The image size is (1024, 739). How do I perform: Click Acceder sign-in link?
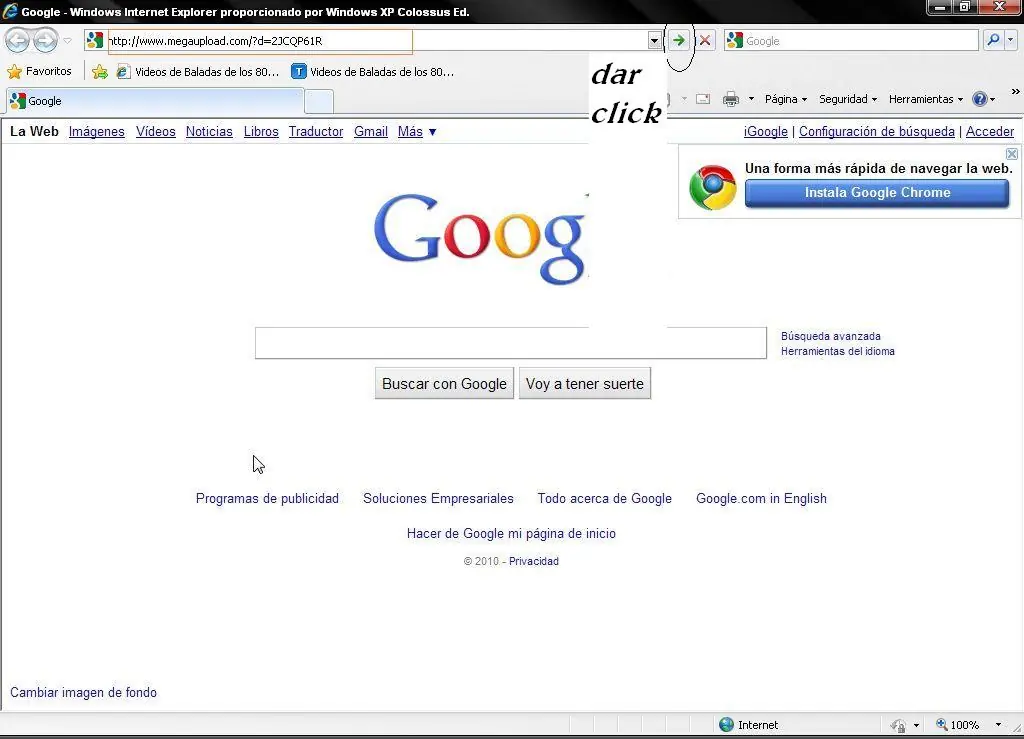[x=990, y=131]
